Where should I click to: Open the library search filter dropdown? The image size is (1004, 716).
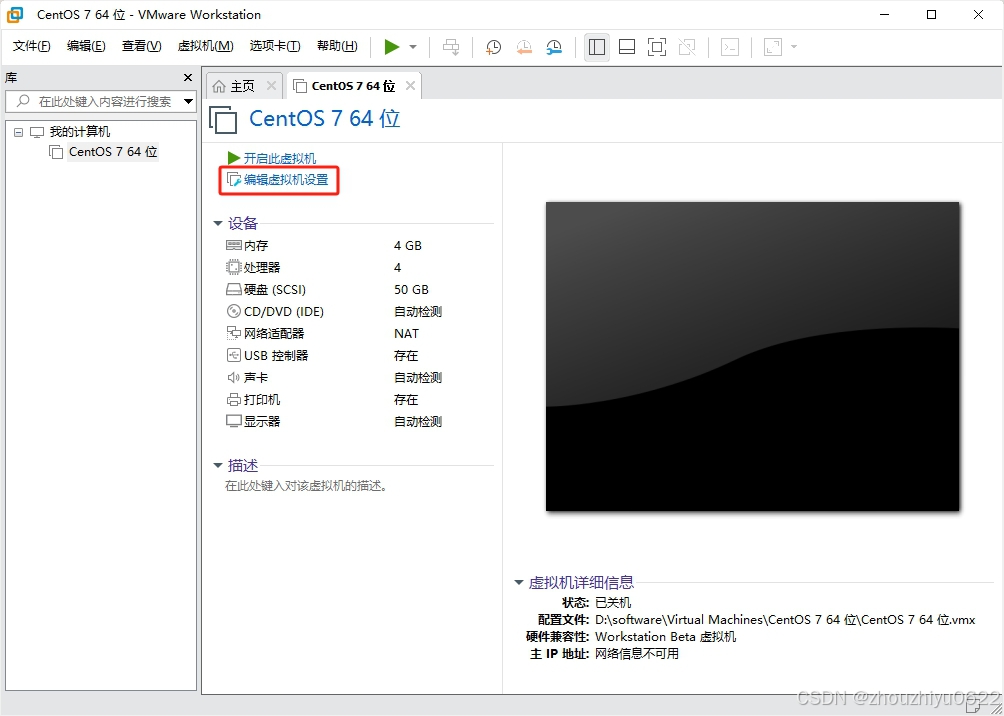pyautogui.click(x=188, y=101)
